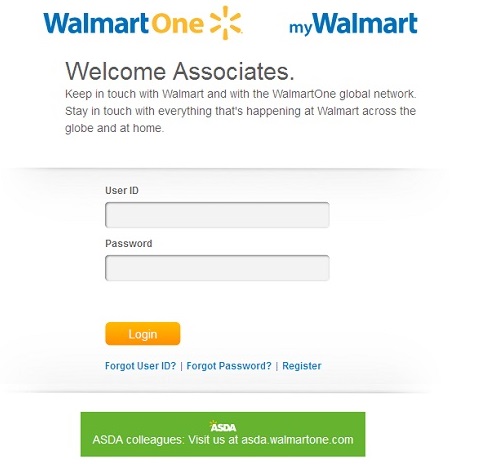Image resolution: width=479 pixels, height=464 pixels.
Task: Click the small ASDA logo
Action: [223, 426]
